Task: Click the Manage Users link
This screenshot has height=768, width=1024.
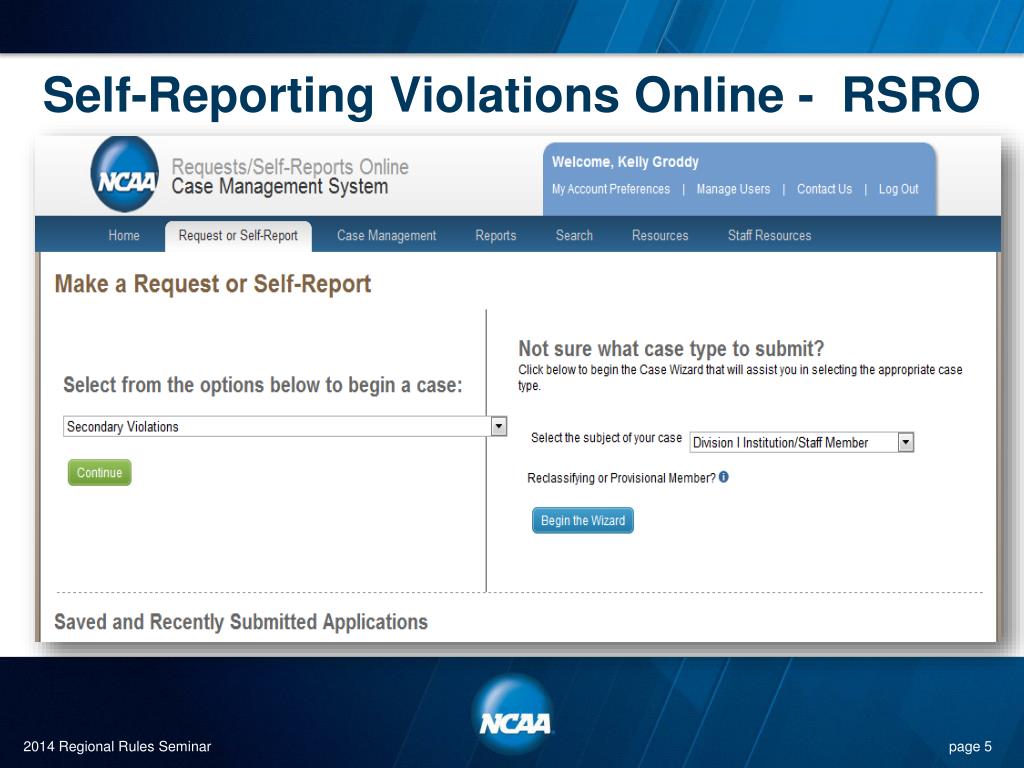Action: point(733,189)
